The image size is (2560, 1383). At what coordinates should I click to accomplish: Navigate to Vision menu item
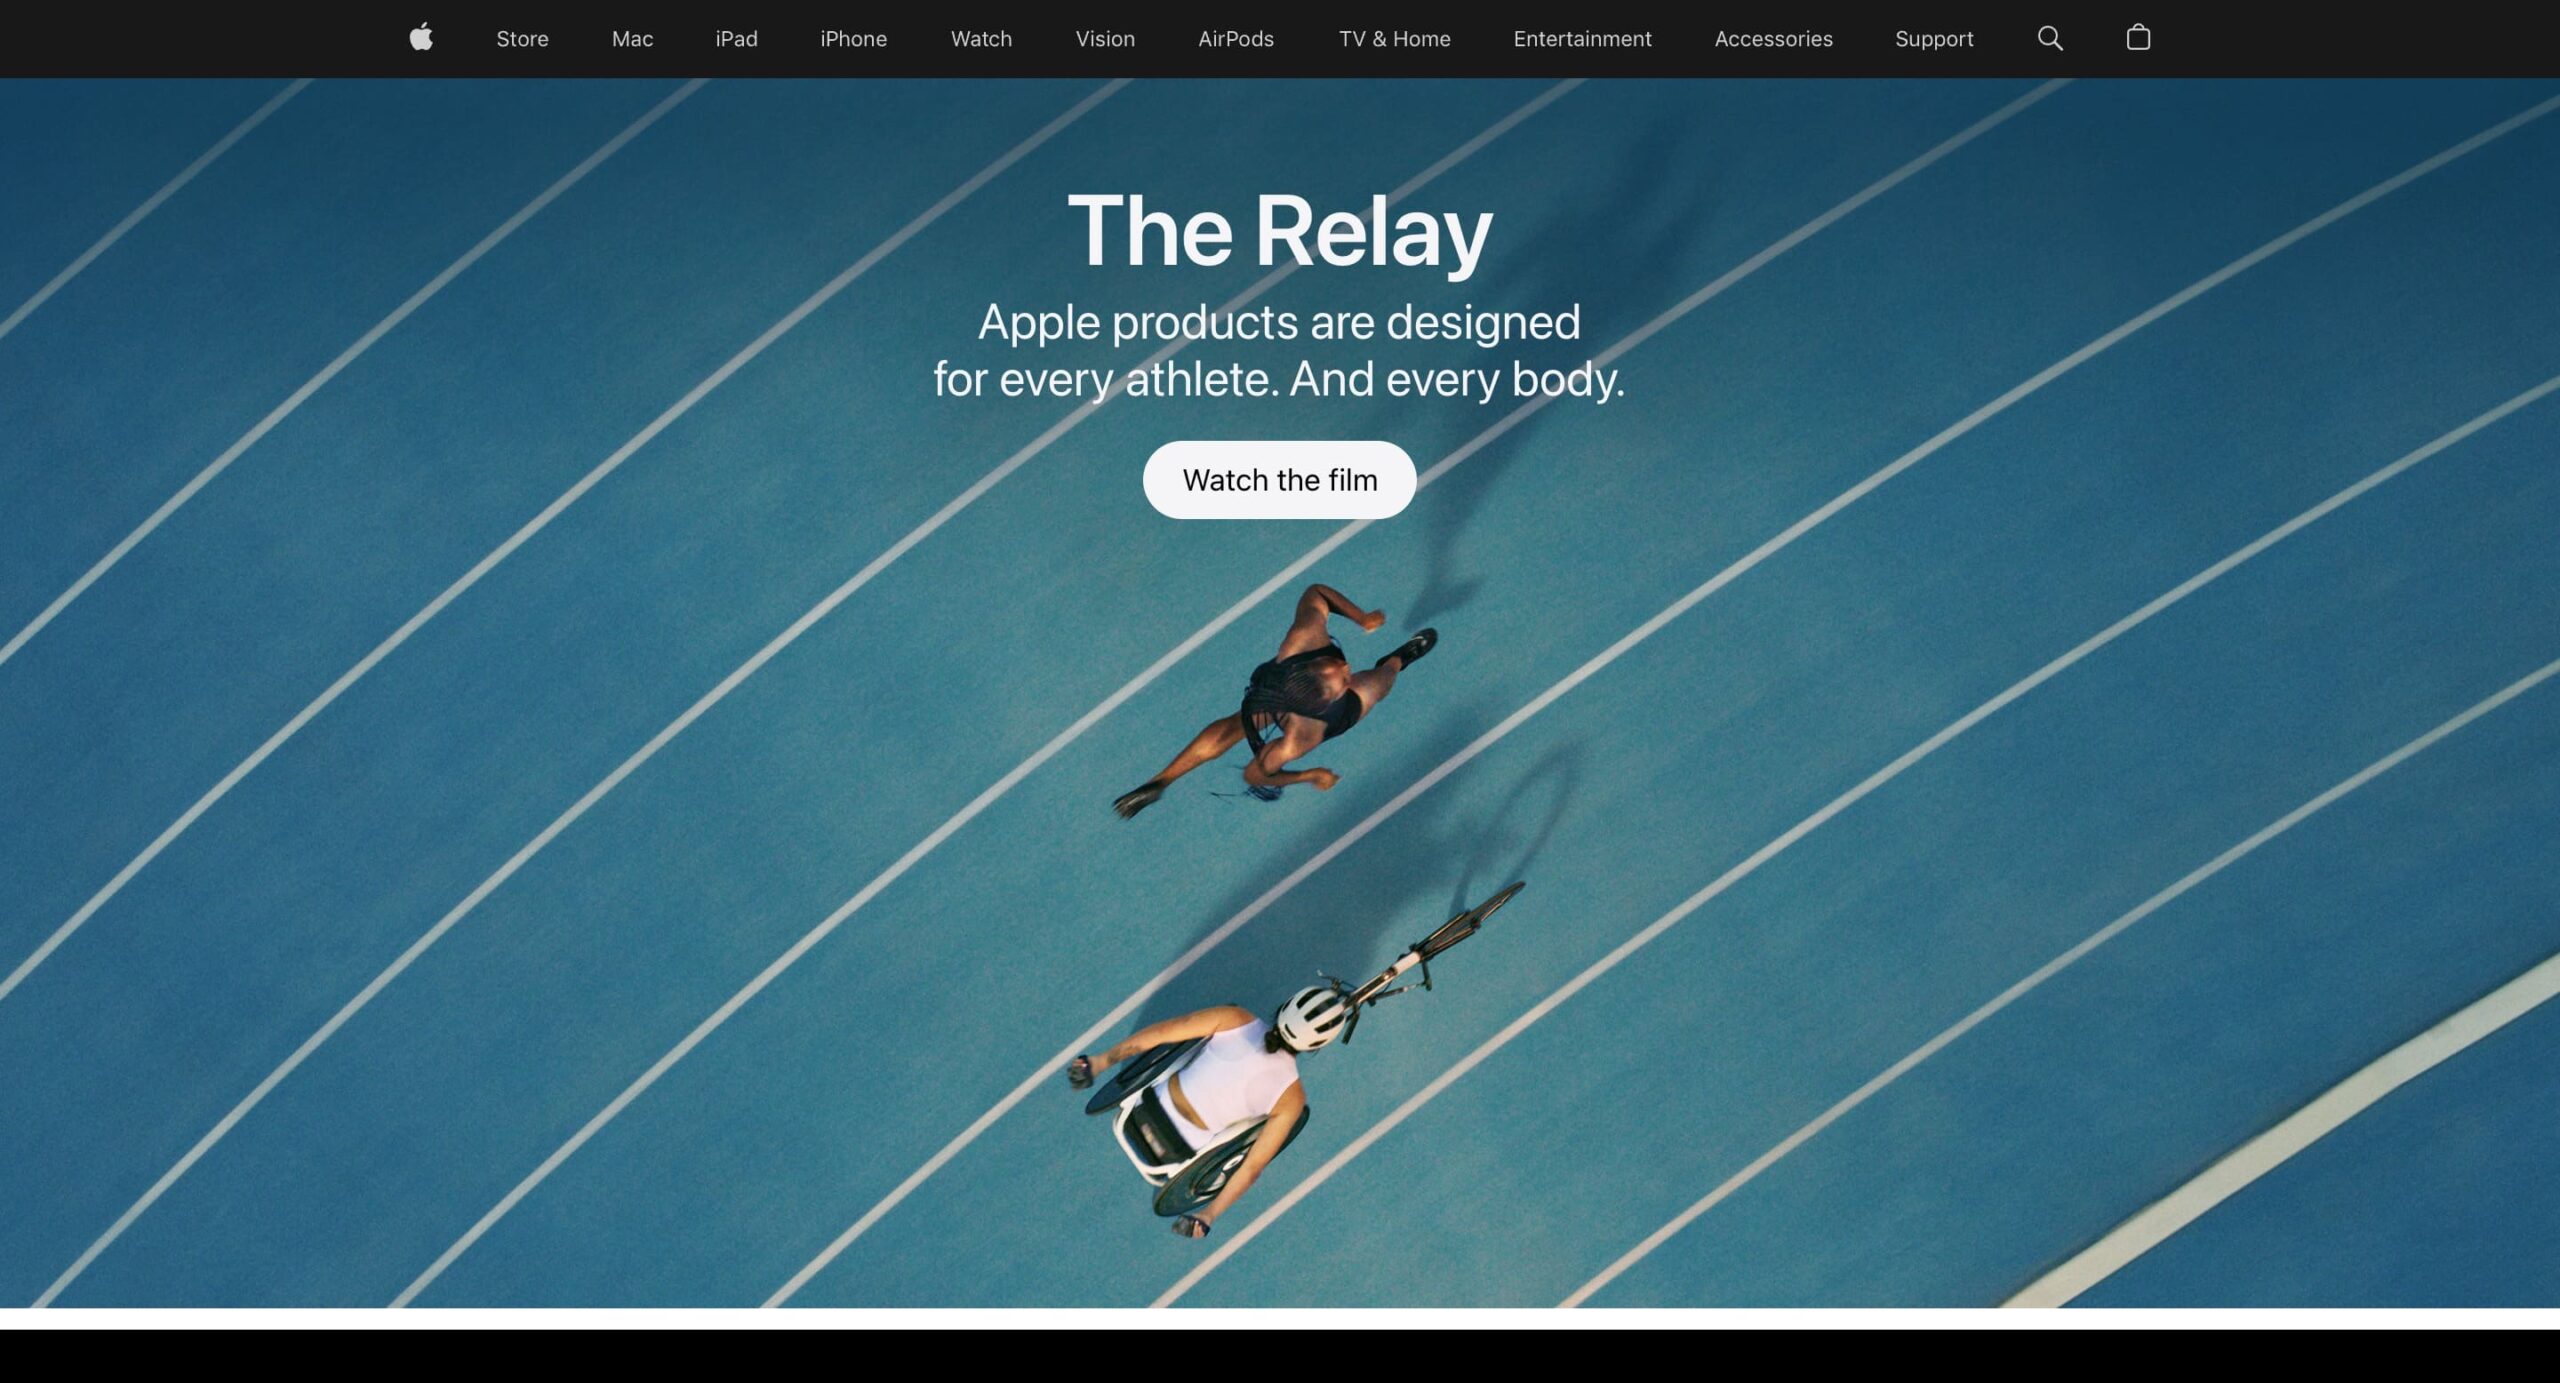[x=1105, y=37]
